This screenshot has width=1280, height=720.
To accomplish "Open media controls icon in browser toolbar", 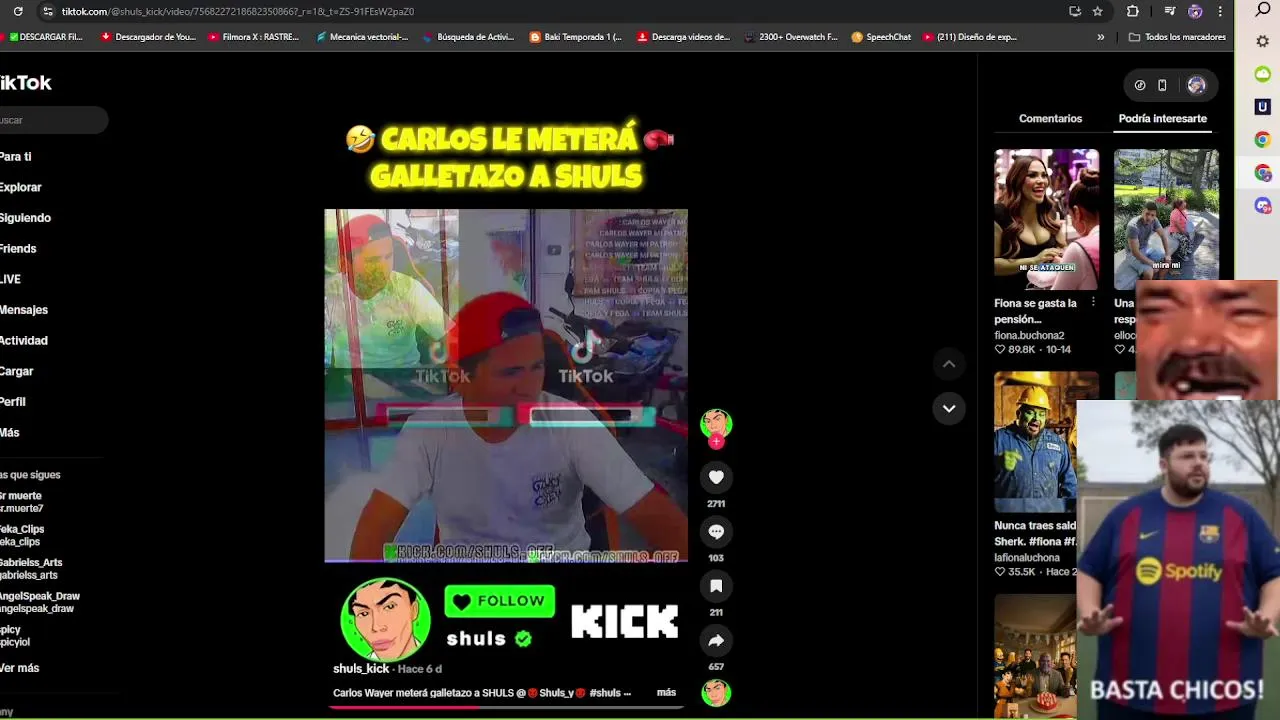I will click(x=1170, y=11).
